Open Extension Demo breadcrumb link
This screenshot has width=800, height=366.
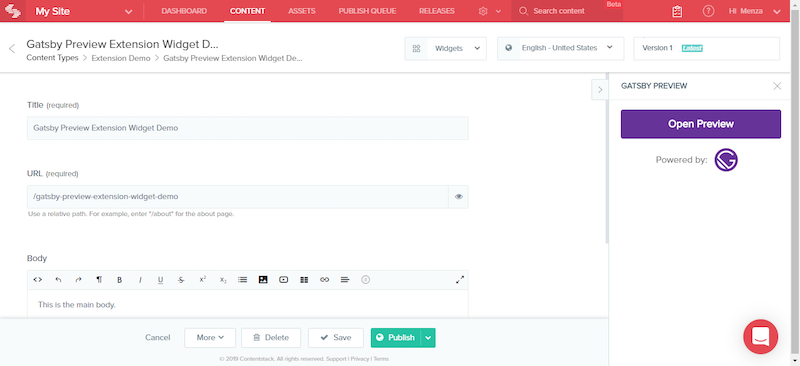click(x=121, y=58)
